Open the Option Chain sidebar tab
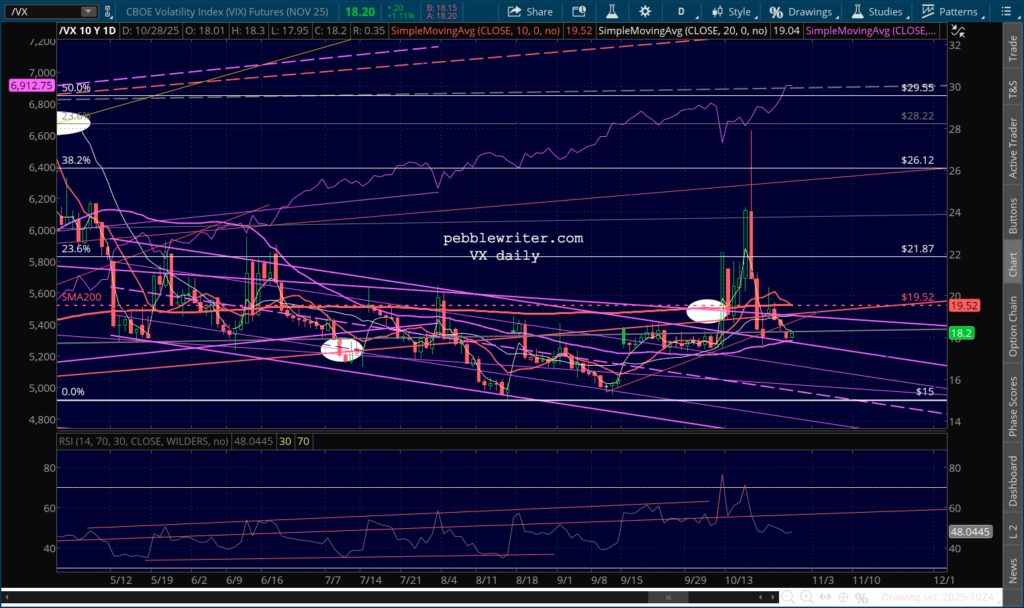 pyautogui.click(x=1013, y=326)
